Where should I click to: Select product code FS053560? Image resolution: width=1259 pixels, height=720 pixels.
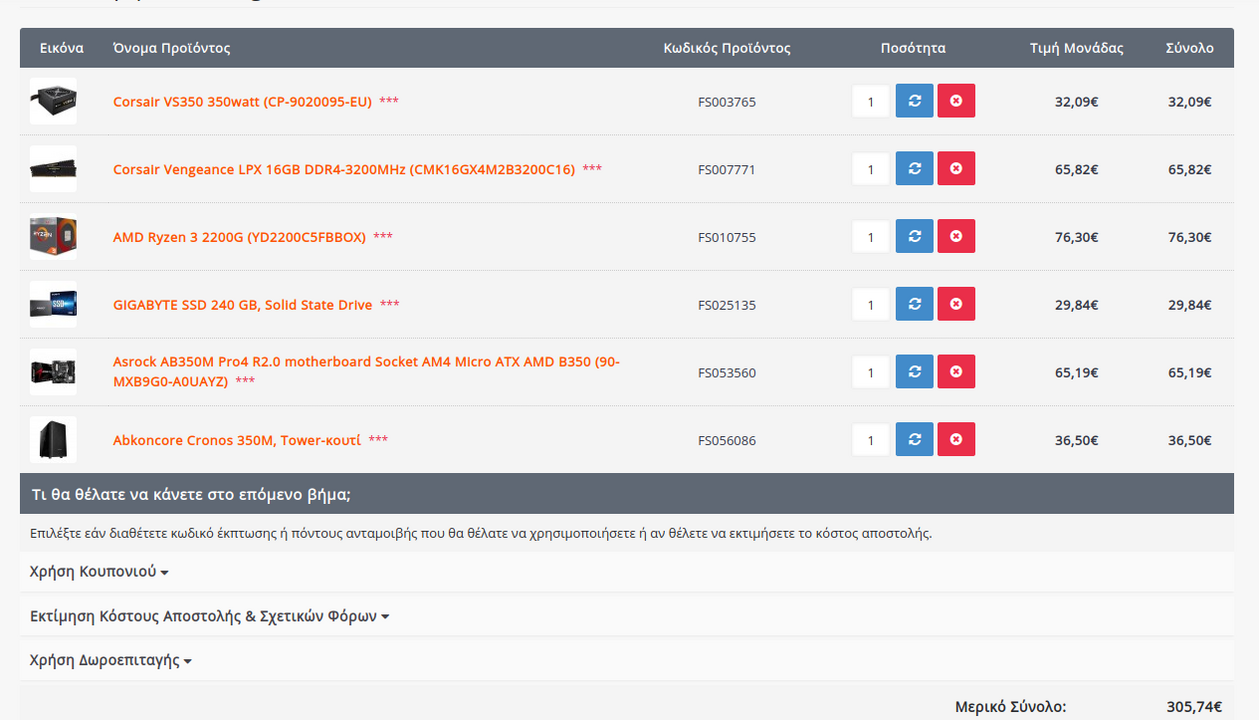tap(727, 373)
